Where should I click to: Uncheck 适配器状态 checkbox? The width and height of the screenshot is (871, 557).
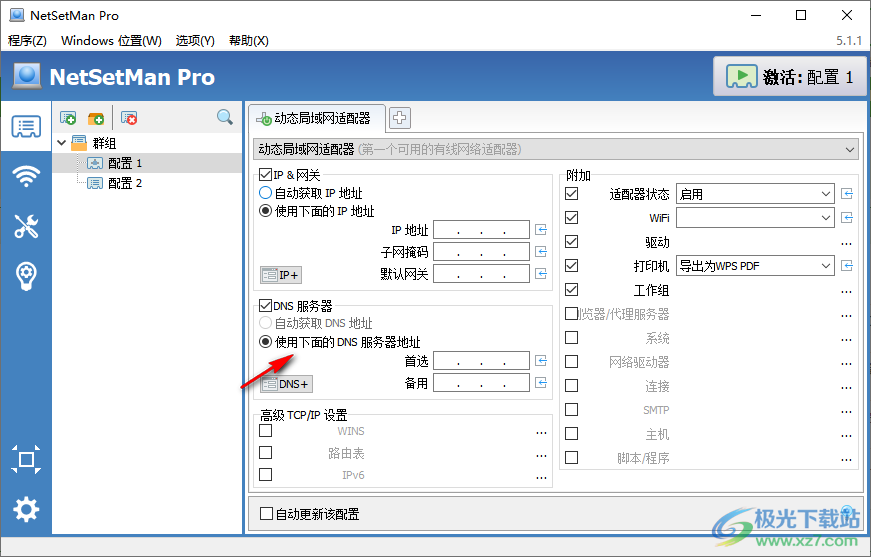point(572,193)
